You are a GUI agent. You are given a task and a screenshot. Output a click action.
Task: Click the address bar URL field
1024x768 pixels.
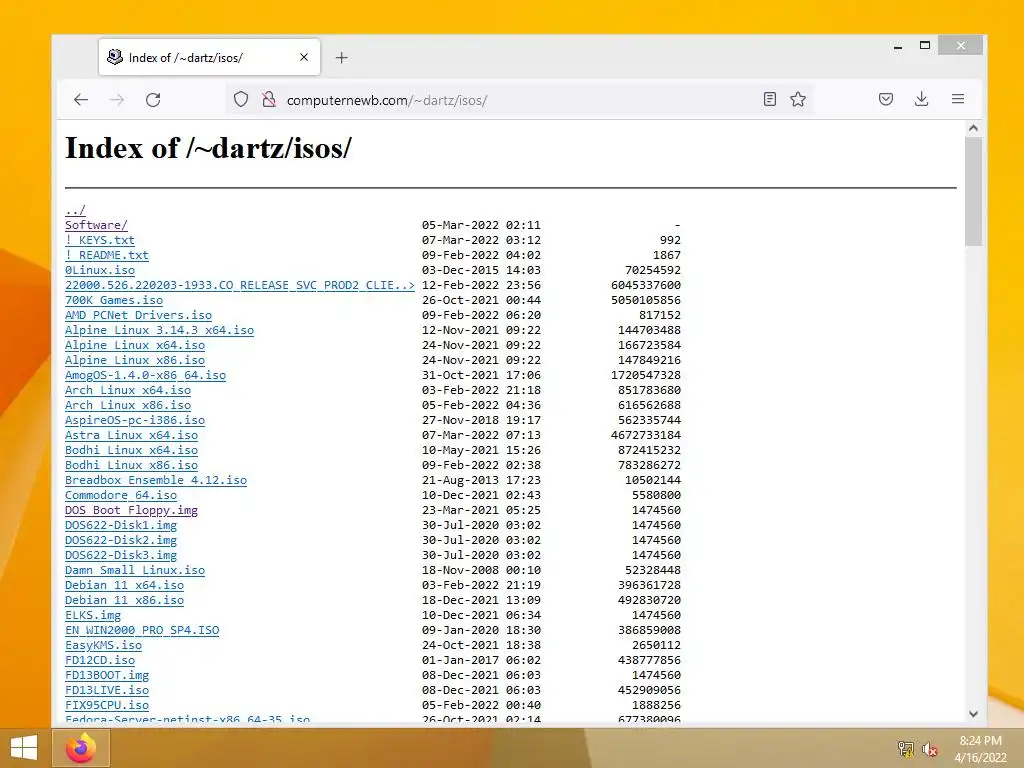click(x=519, y=100)
